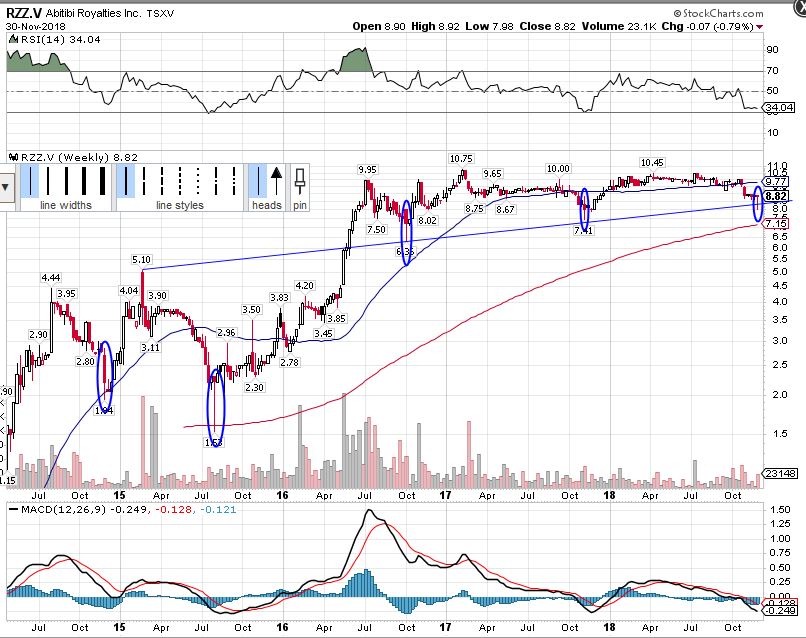Screen dimensions: 806x638
Task: Click the Close 8.82 header value
Action: 547,26
